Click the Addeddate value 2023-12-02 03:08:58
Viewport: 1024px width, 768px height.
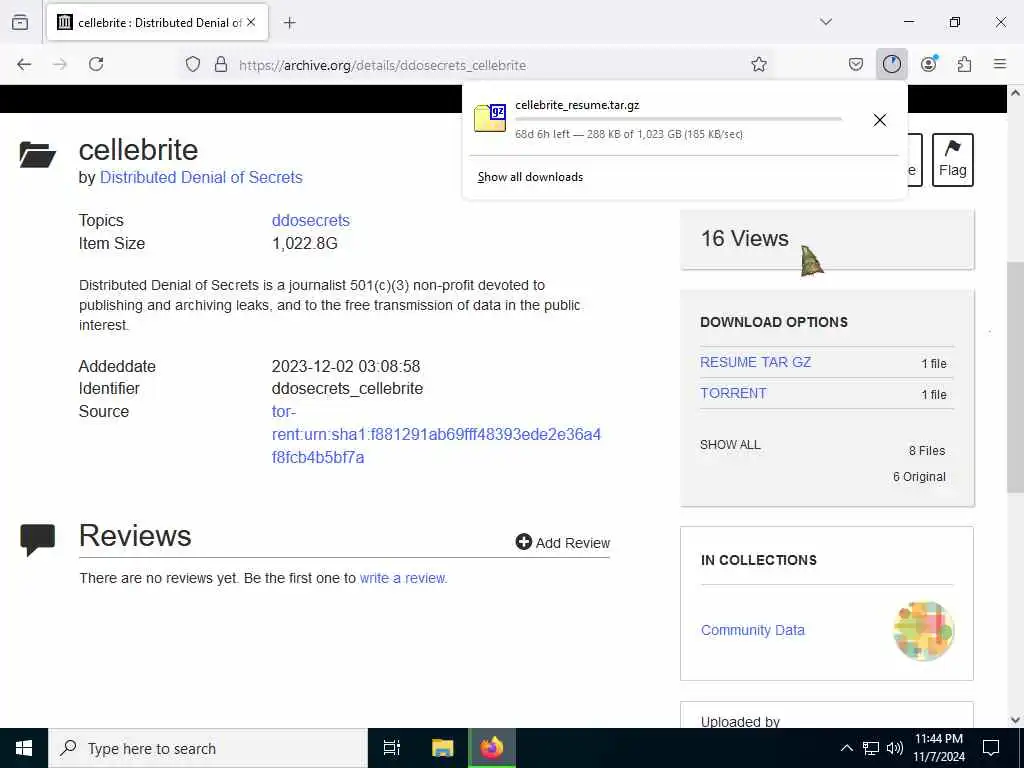[345, 366]
